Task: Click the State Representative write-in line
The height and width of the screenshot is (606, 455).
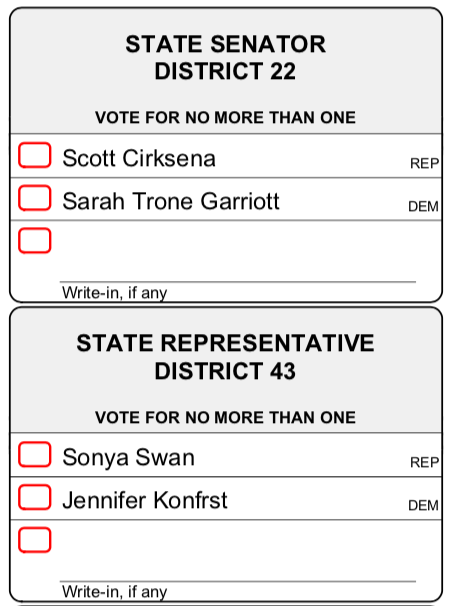Action: click(238, 581)
